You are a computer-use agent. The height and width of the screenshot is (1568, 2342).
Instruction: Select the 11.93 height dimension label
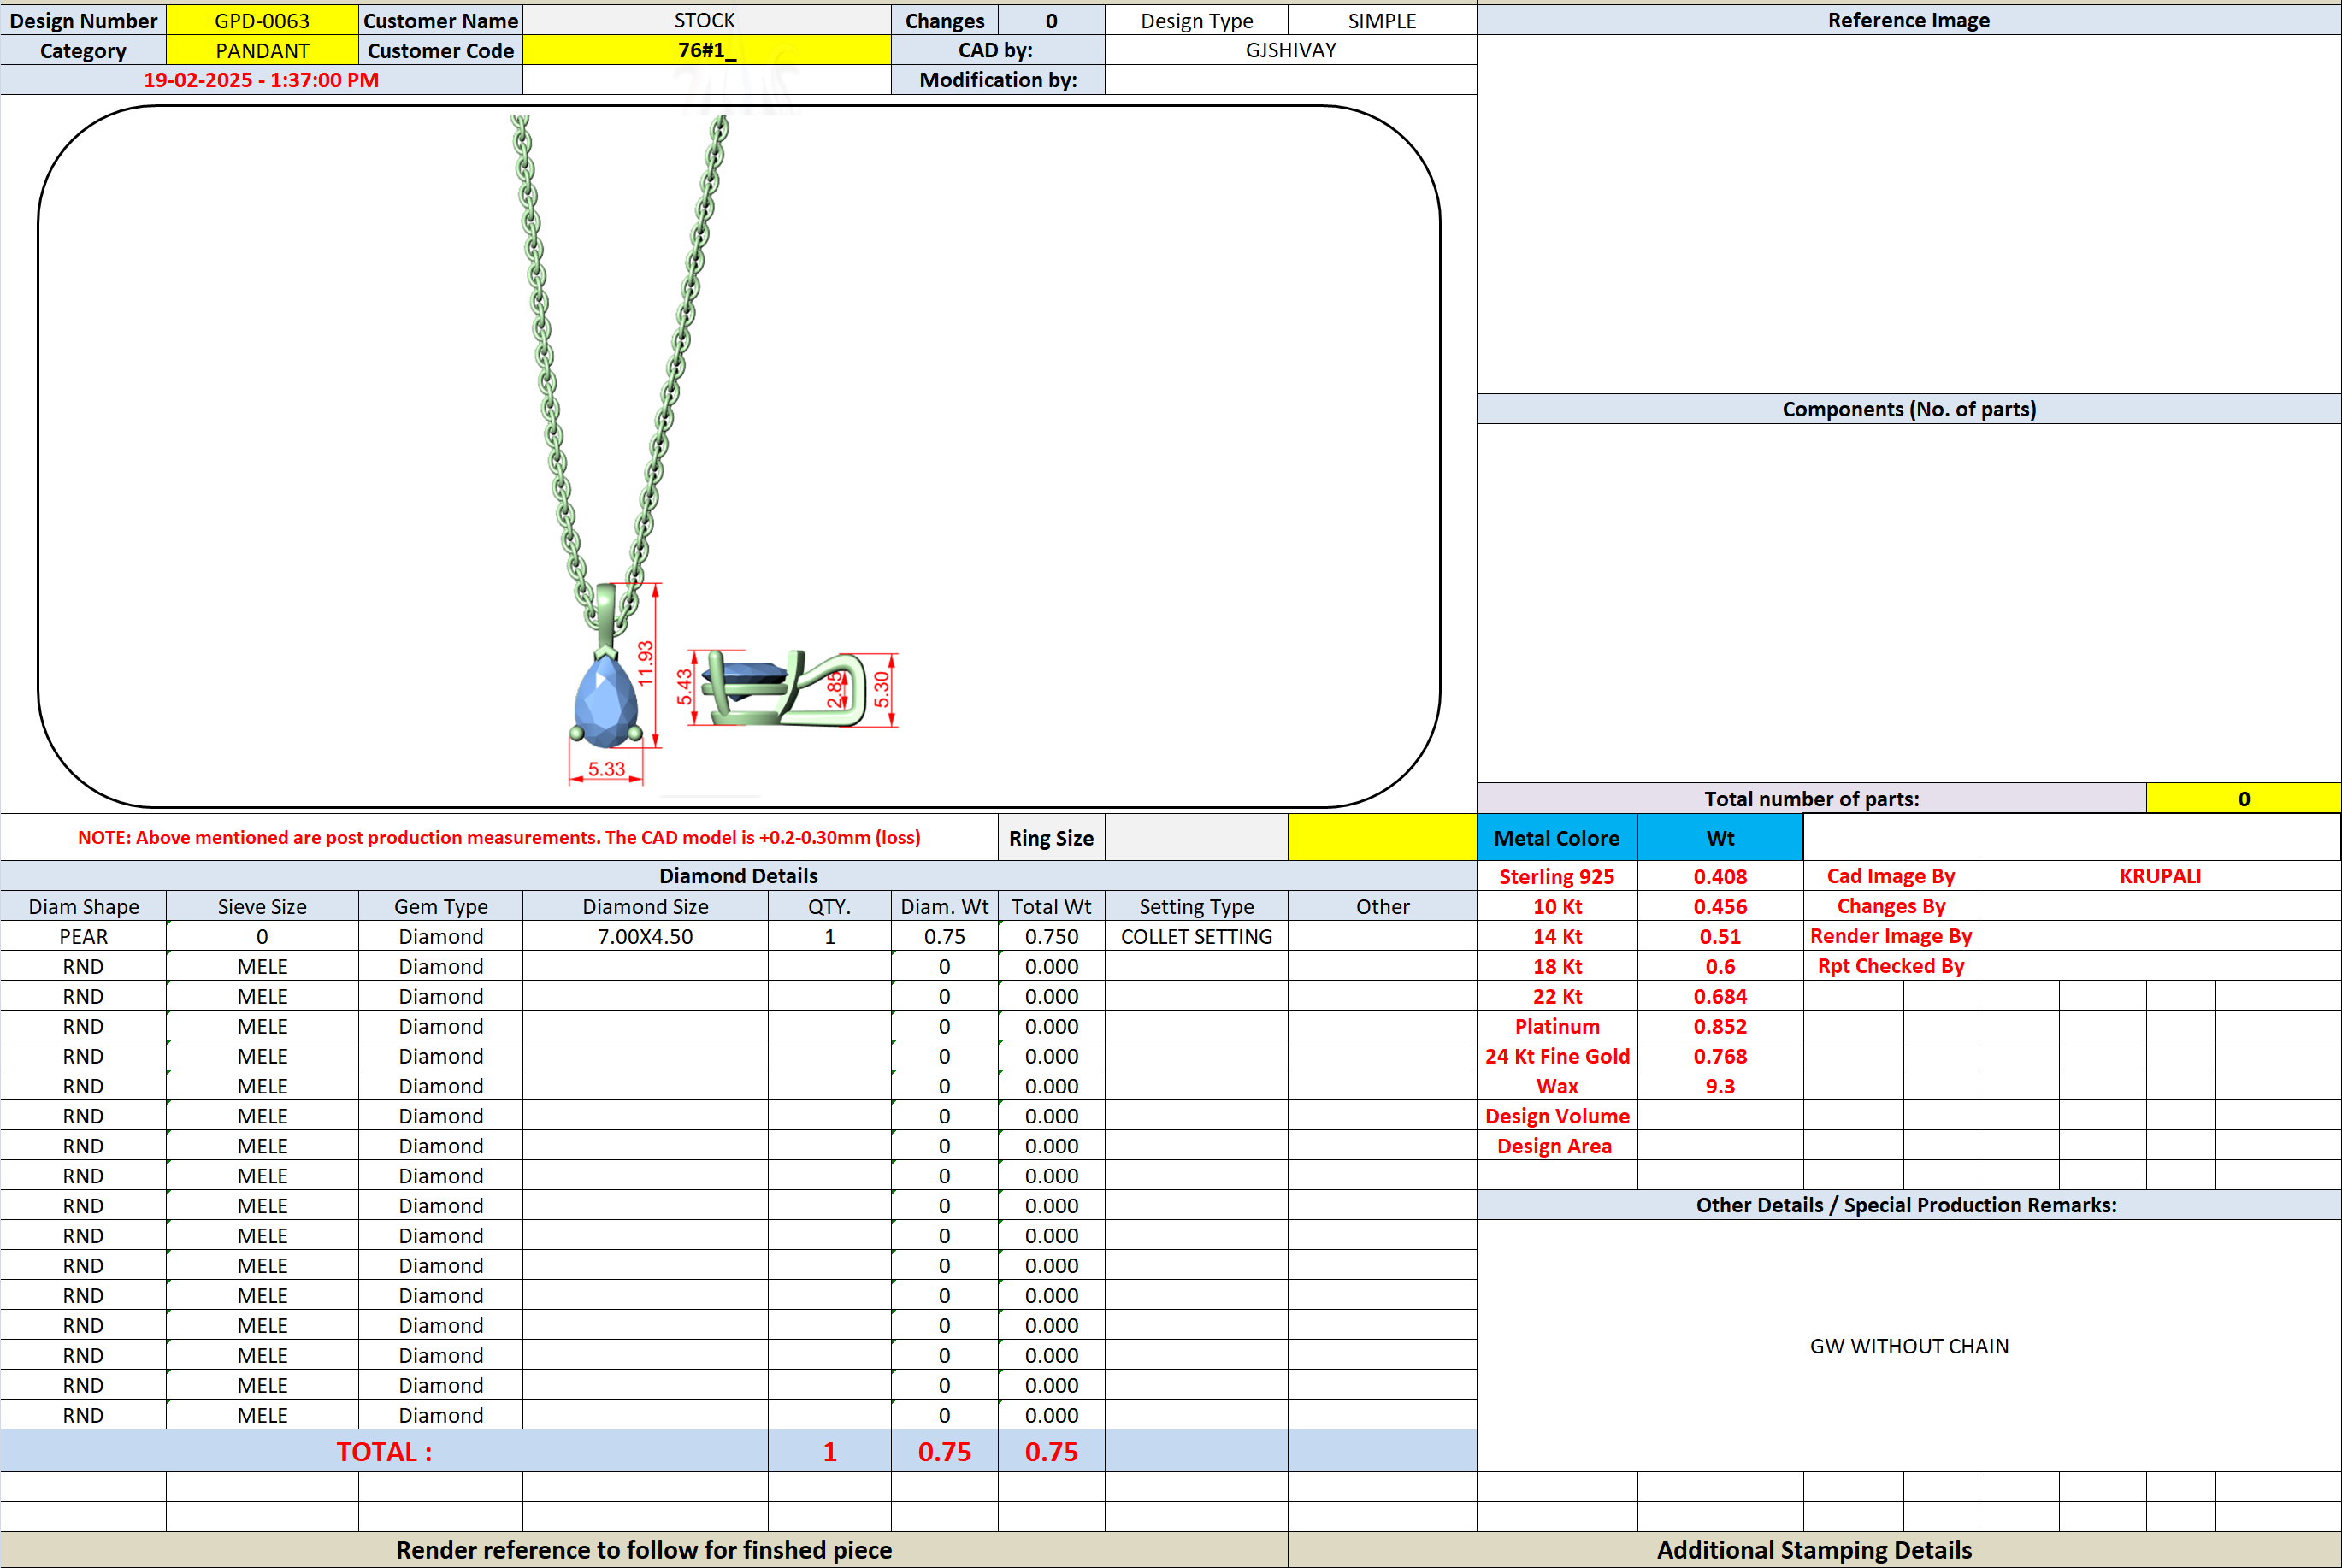click(645, 663)
